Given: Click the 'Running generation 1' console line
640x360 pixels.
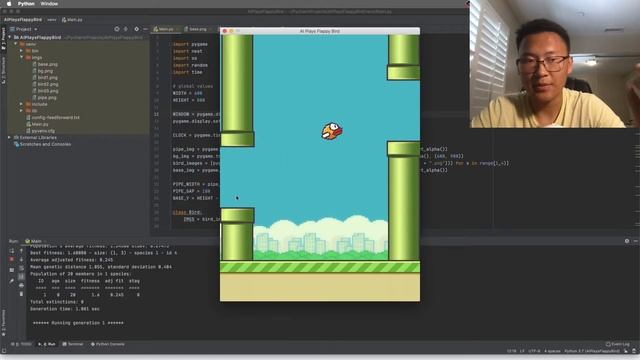Looking at the screenshot, I should tap(78, 323).
